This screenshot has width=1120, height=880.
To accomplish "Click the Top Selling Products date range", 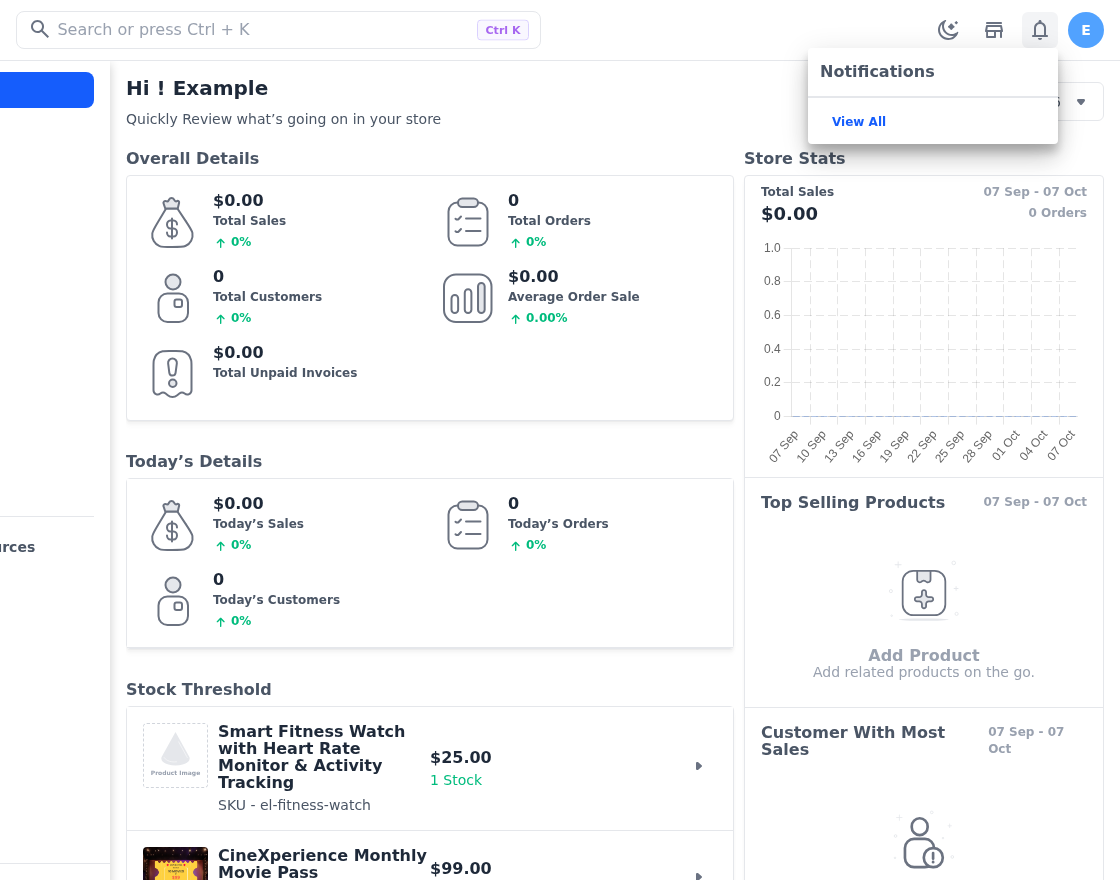I will (x=1035, y=501).
